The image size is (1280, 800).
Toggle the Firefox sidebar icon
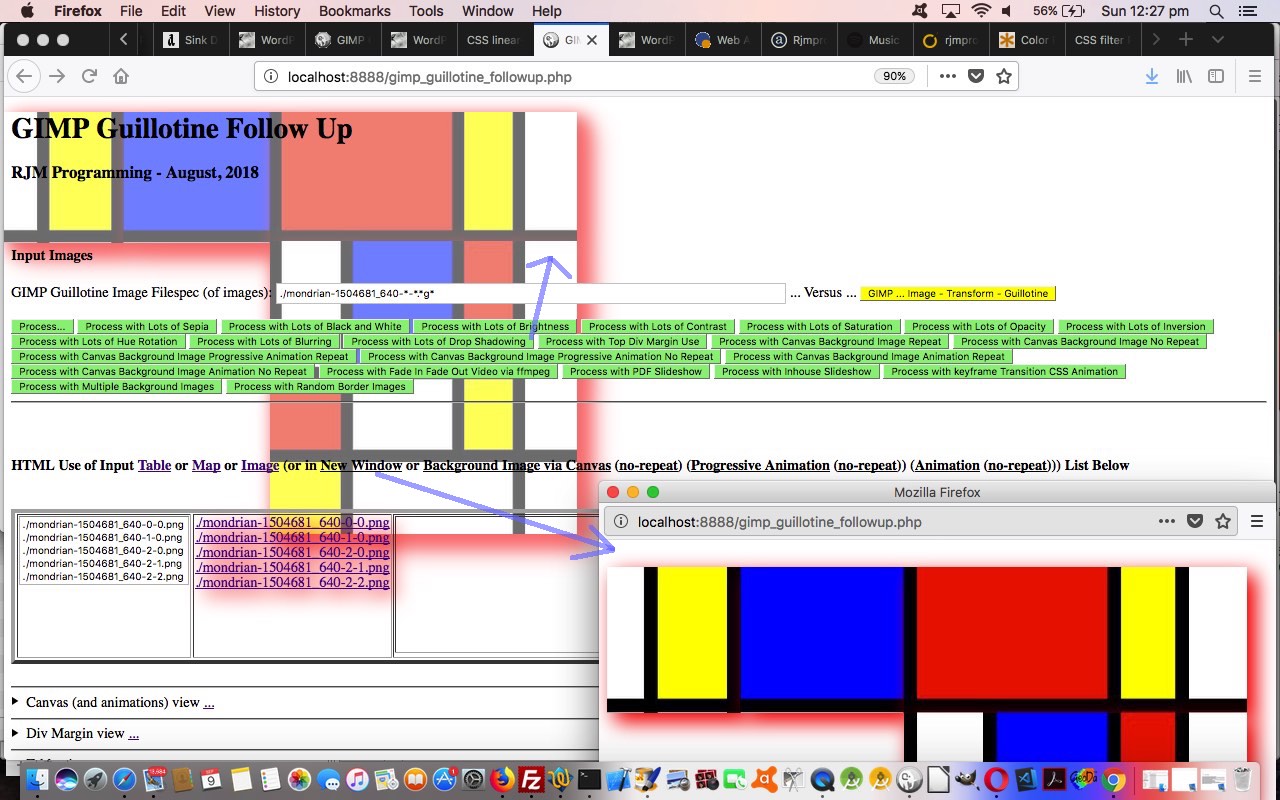pos(1216,77)
